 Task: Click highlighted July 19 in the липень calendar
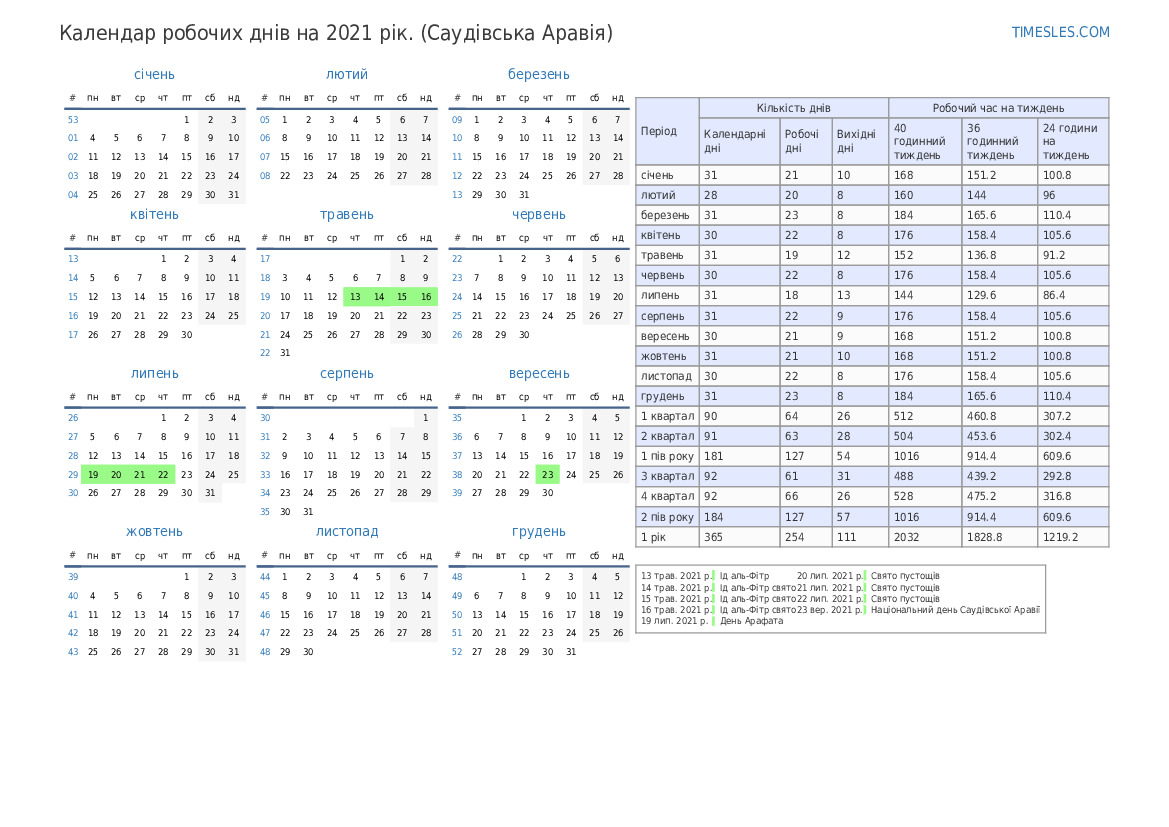point(92,474)
